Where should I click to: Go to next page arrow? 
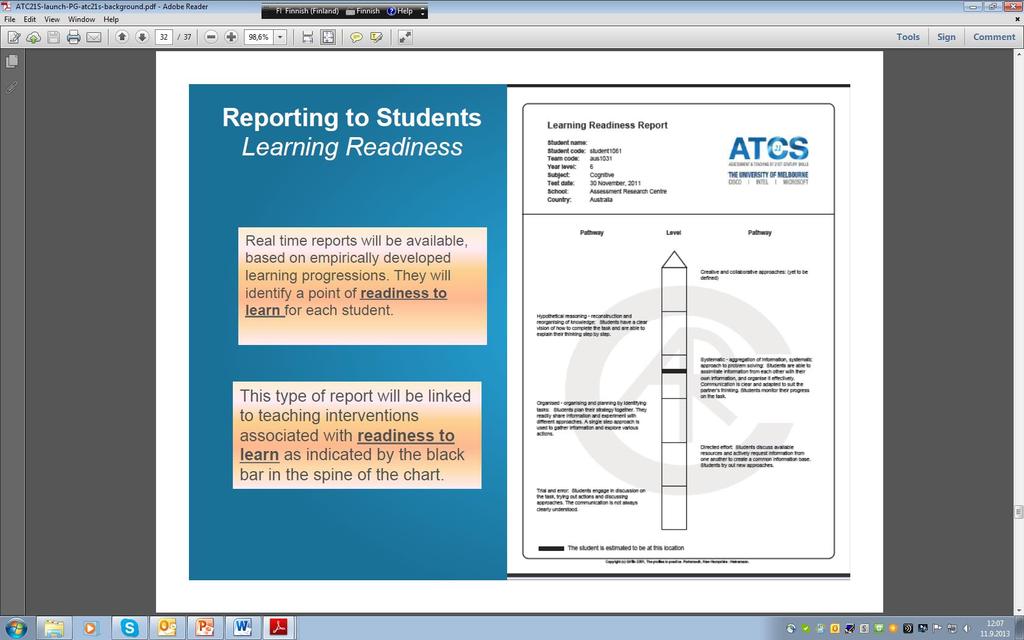click(142, 37)
